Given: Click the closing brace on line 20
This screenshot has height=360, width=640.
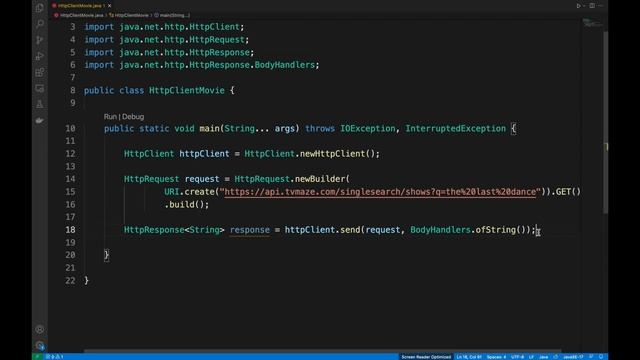Looking at the screenshot, I should pyautogui.click(x=107, y=255).
